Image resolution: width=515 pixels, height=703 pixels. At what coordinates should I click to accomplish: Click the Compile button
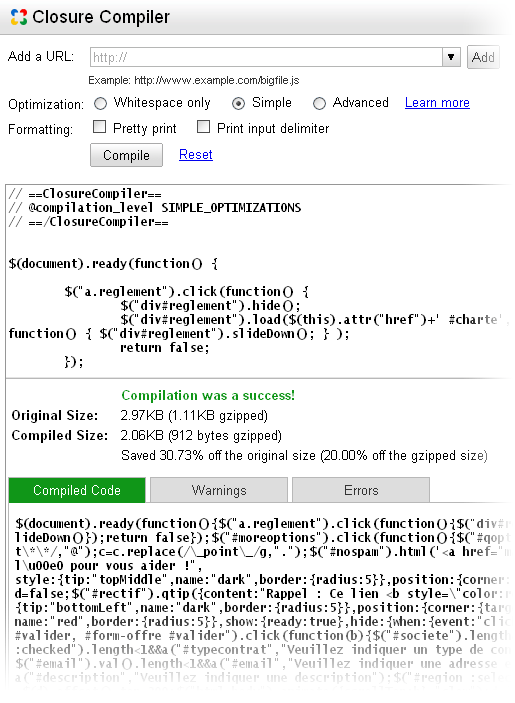126,155
